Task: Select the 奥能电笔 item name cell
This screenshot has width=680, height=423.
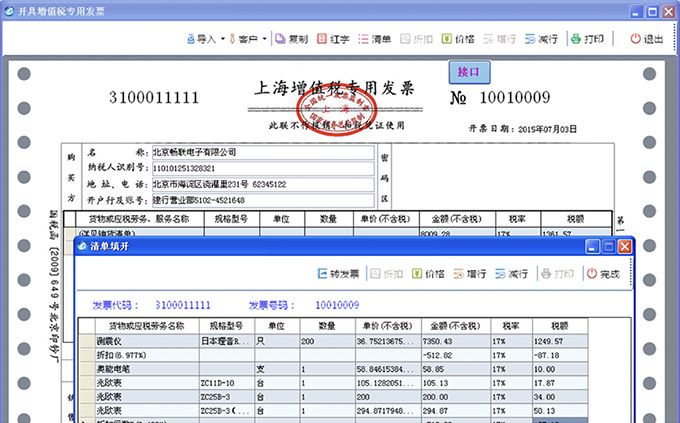Action: click(147, 369)
